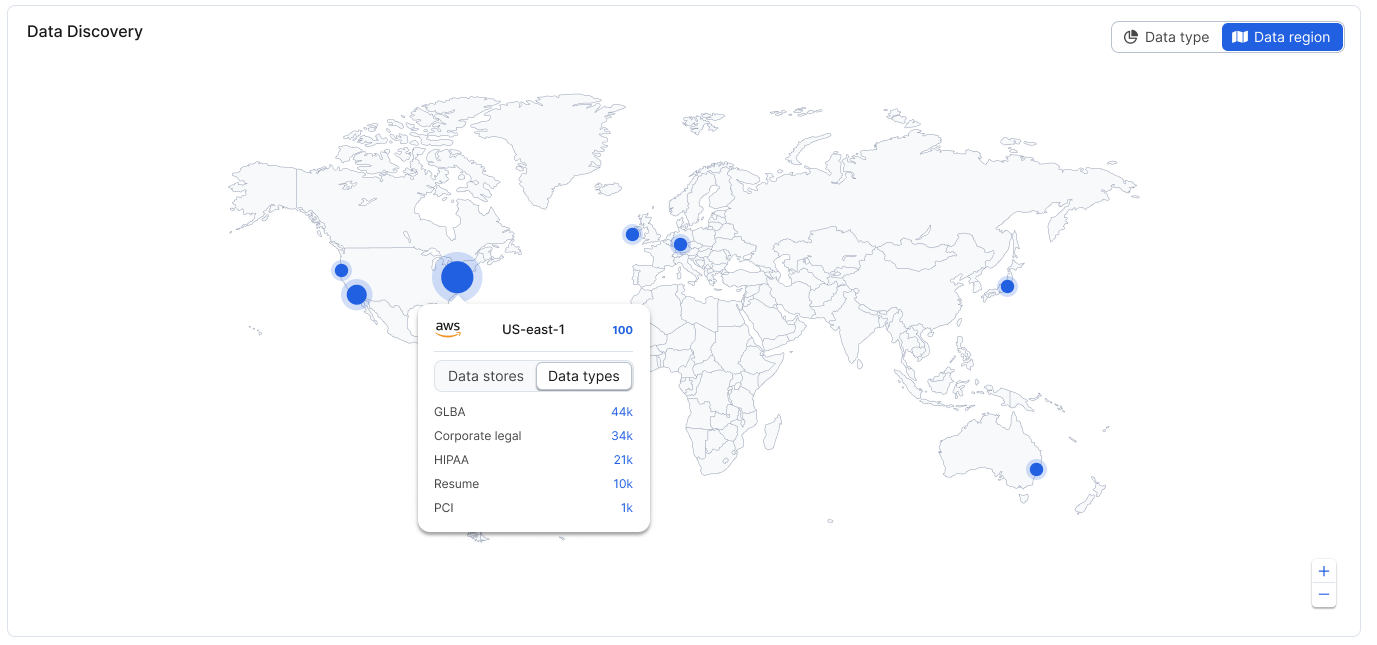Zoom in with the plus button
This screenshot has height=645, width=1377.
[1323, 571]
